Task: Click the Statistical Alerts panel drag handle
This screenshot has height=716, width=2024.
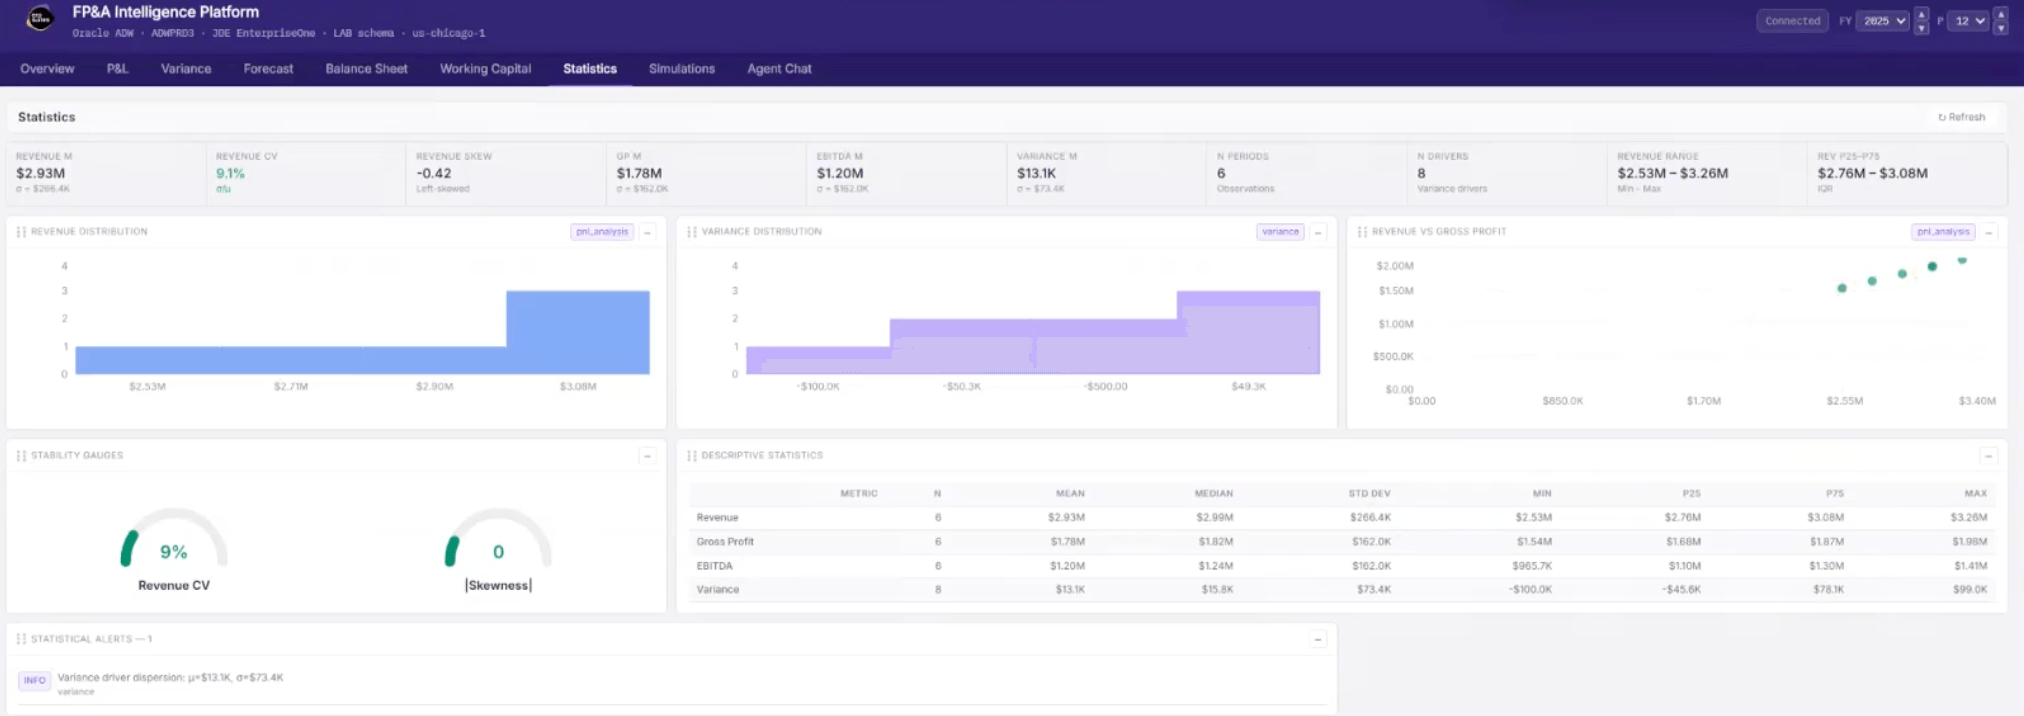Action: coord(21,639)
